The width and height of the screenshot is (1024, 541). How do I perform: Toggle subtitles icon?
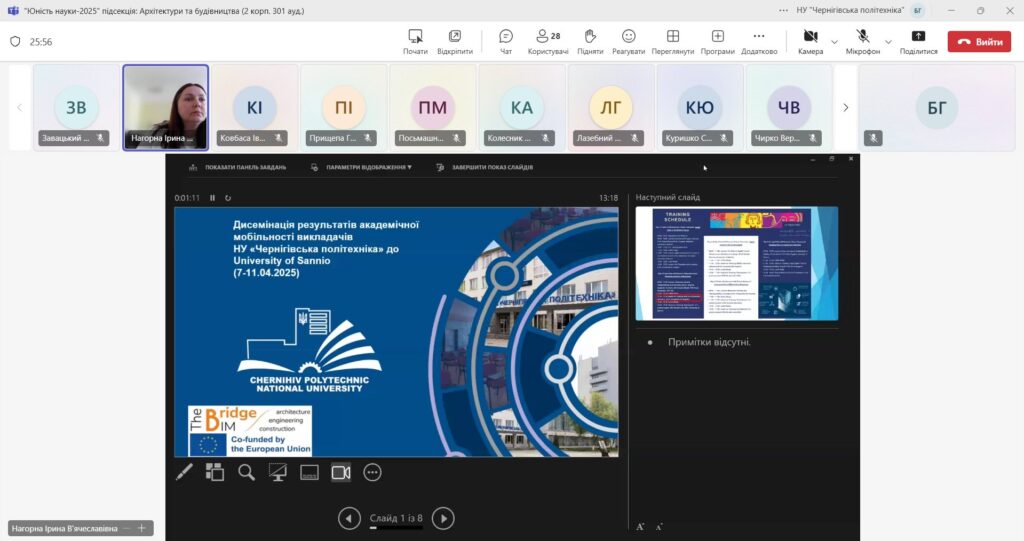coord(309,472)
